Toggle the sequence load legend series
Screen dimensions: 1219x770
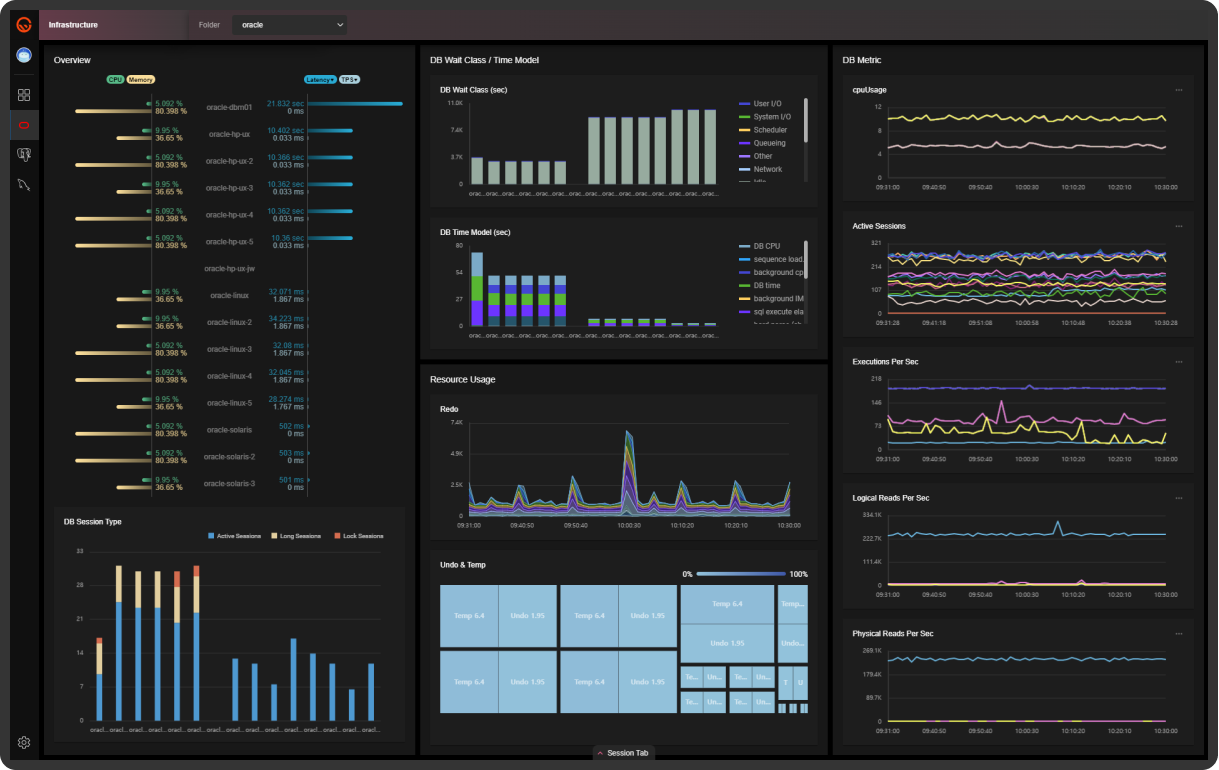pyautogui.click(x=770, y=259)
